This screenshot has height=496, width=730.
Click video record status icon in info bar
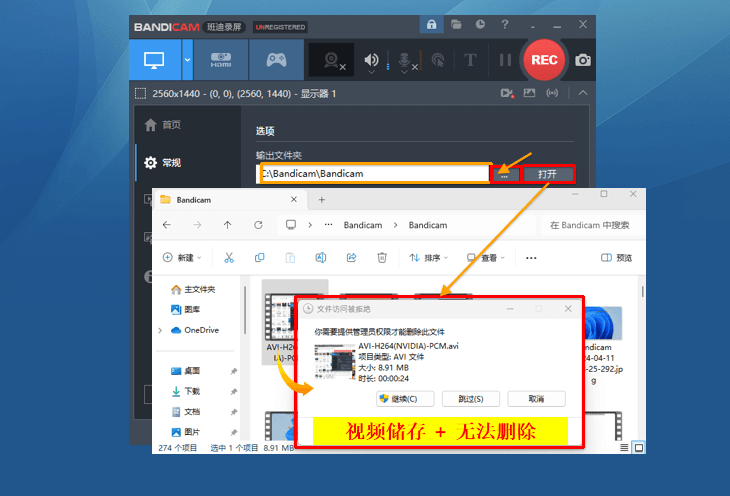(x=507, y=93)
